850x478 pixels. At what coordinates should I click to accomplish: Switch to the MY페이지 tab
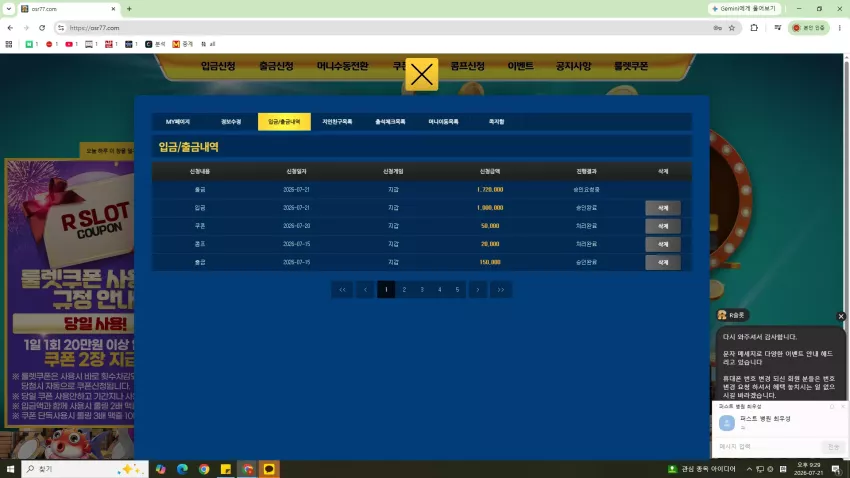pyautogui.click(x=178, y=122)
